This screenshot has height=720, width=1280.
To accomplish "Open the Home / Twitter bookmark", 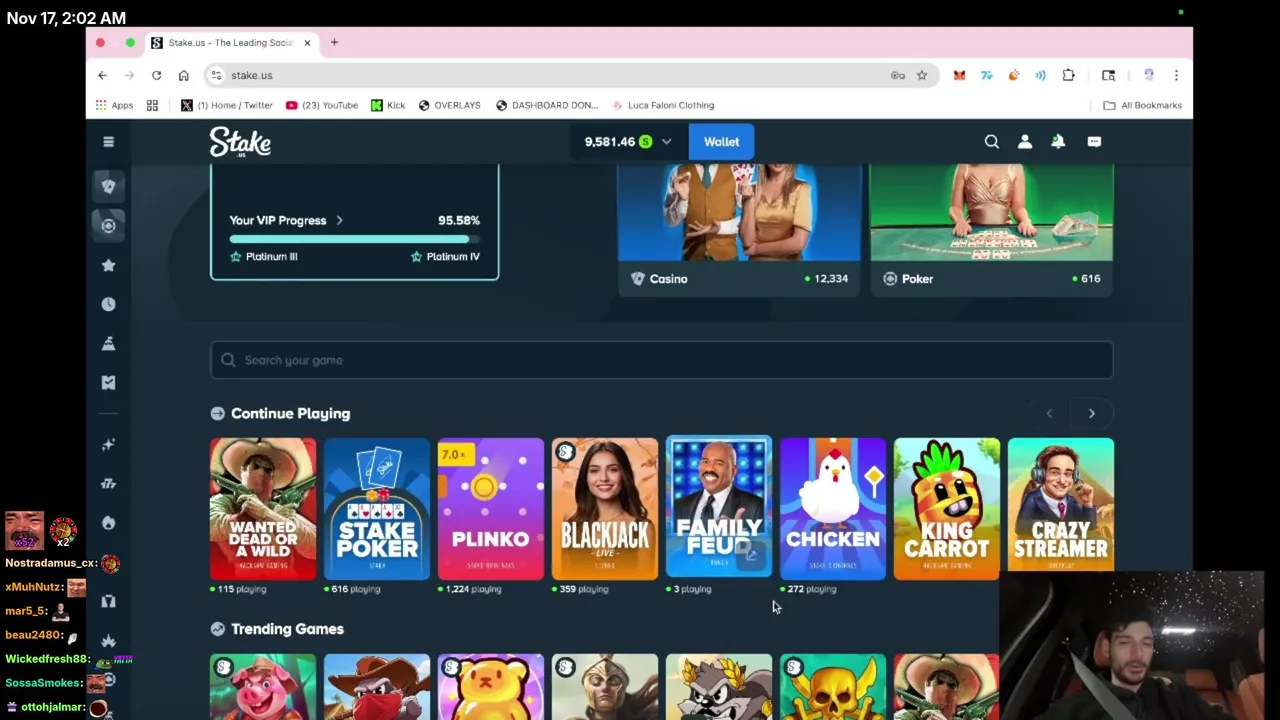I will [227, 105].
